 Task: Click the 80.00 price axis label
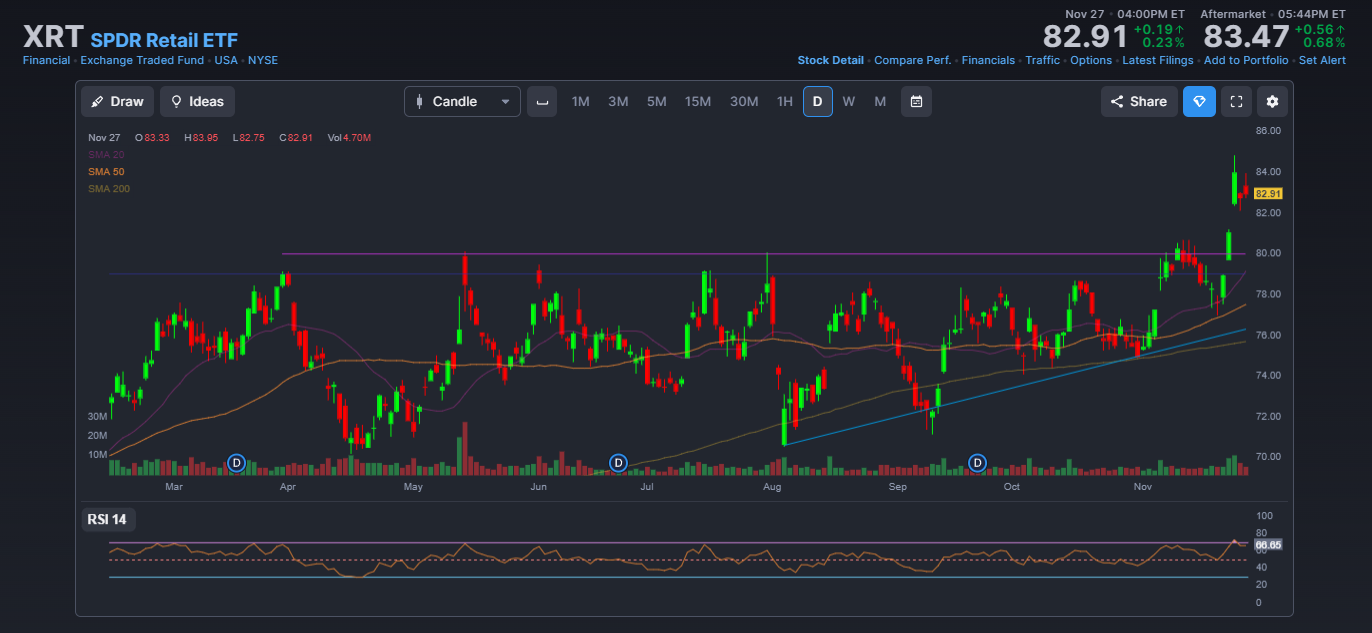tap(1269, 253)
